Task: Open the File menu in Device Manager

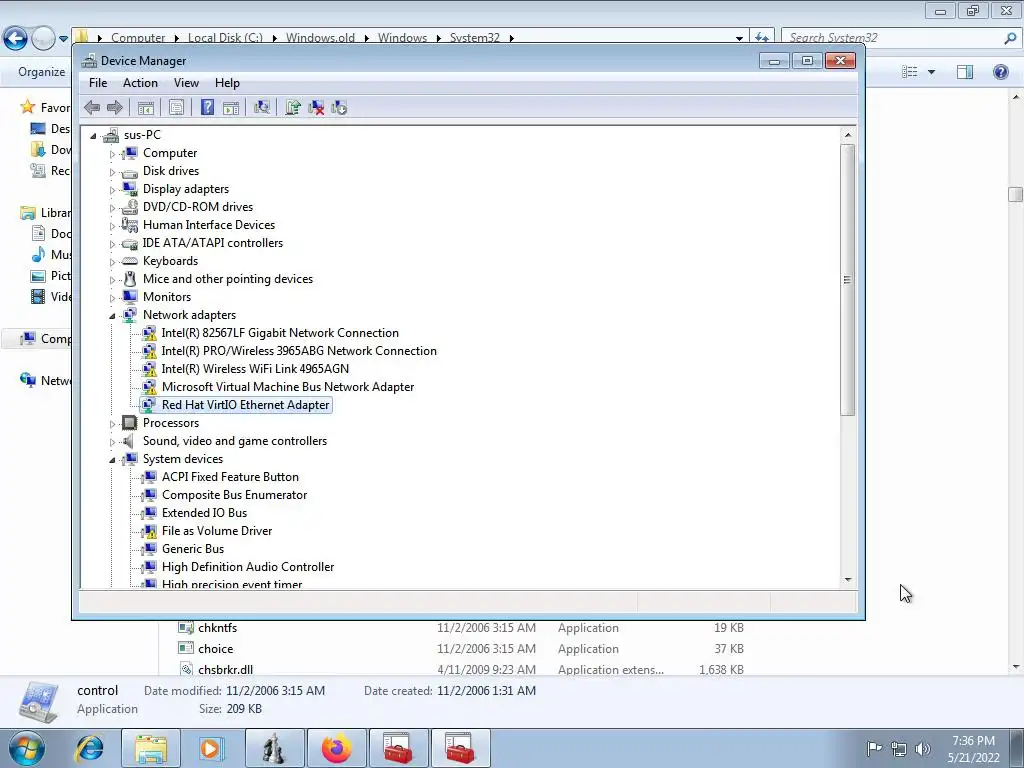Action: click(98, 83)
